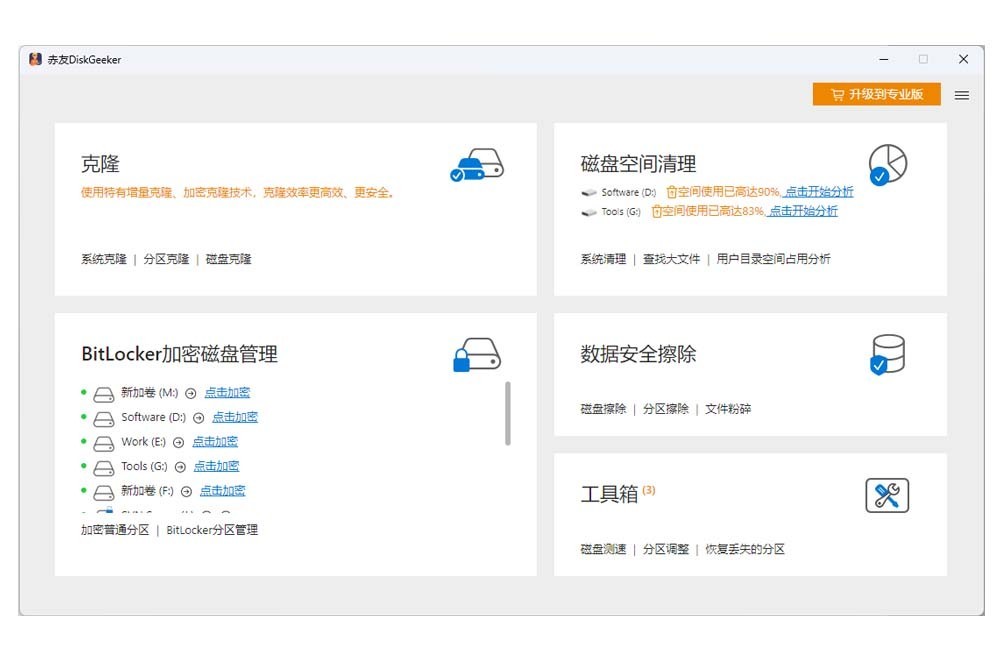Click the toolbox wrench icon
This screenshot has width=1000, height=666.
tap(886, 495)
